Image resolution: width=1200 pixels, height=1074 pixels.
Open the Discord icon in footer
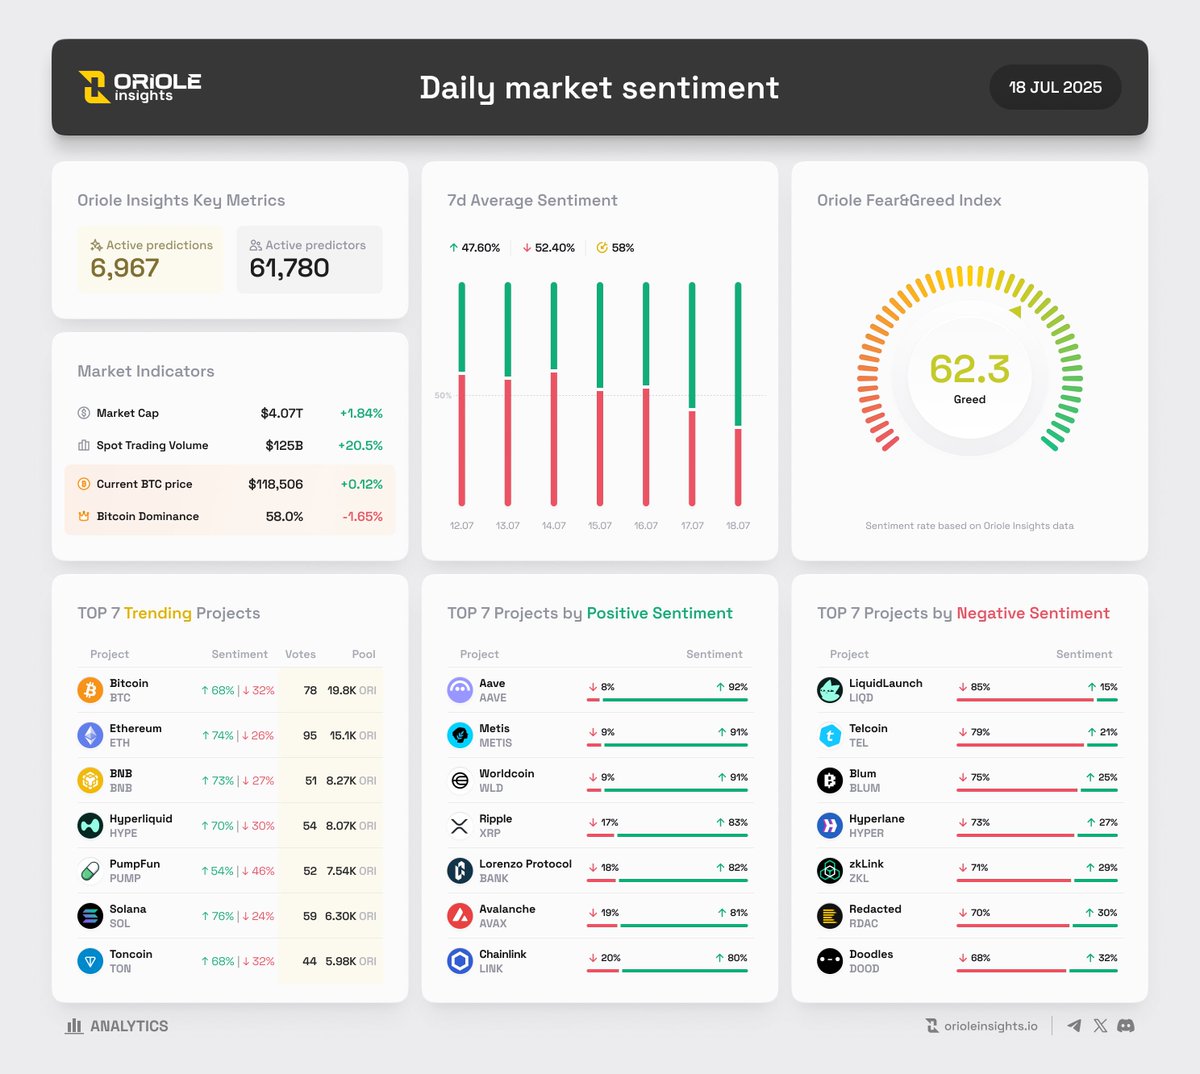coord(1126,1026)
